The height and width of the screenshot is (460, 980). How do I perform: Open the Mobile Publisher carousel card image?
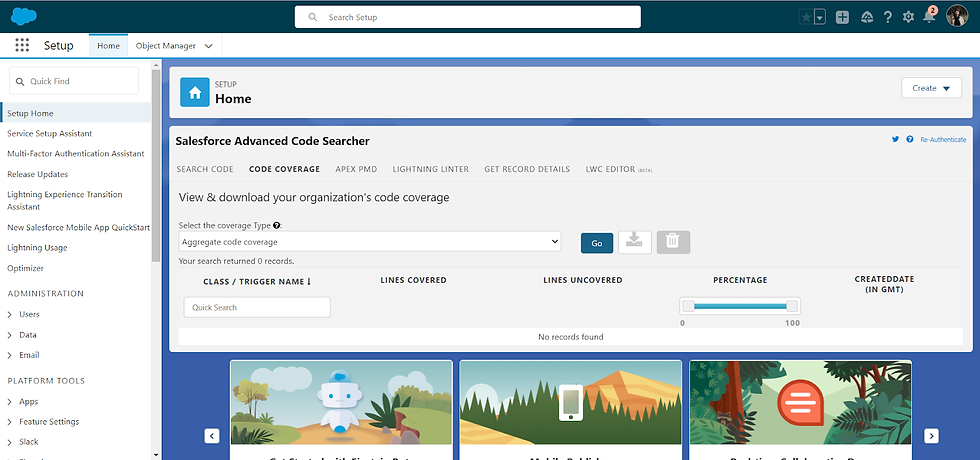tap(571, 403)
